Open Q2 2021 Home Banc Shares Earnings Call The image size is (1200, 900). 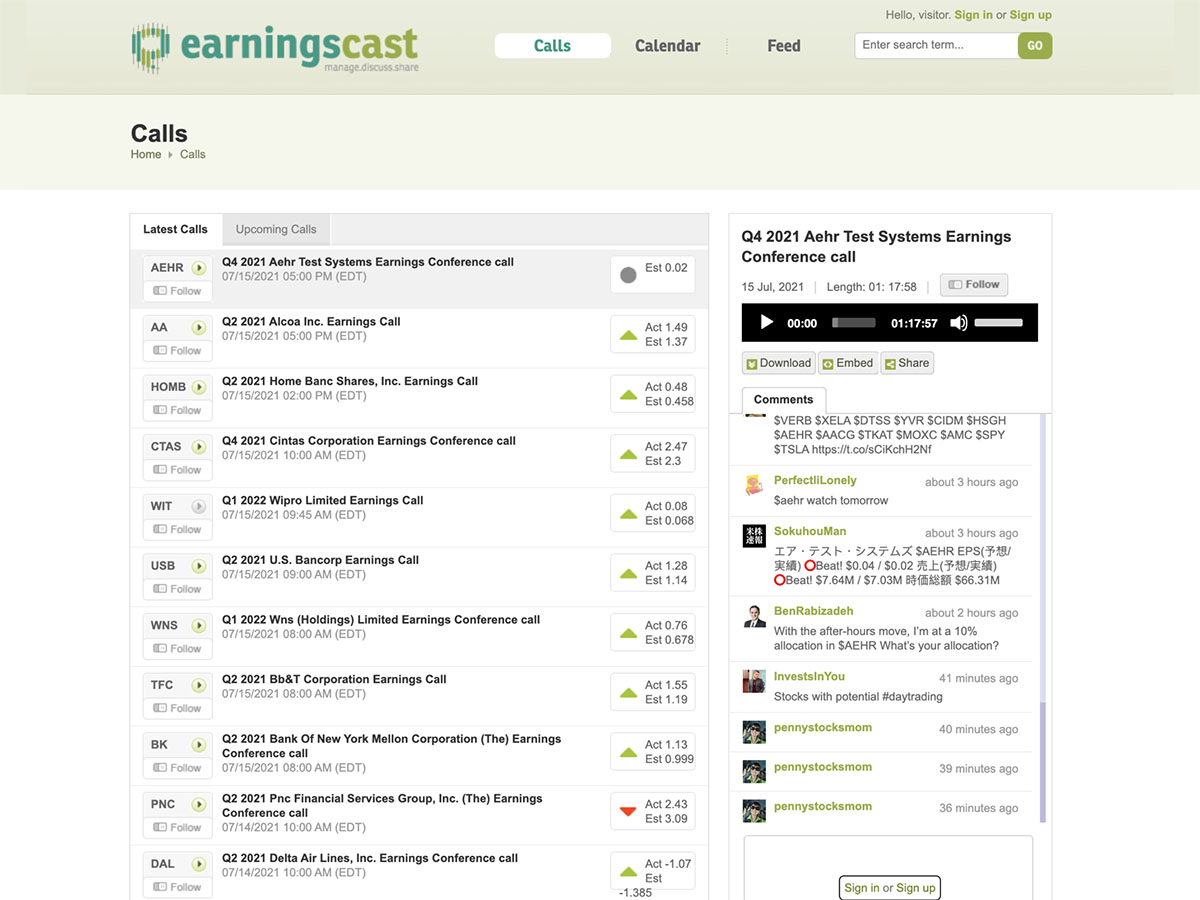350,382
